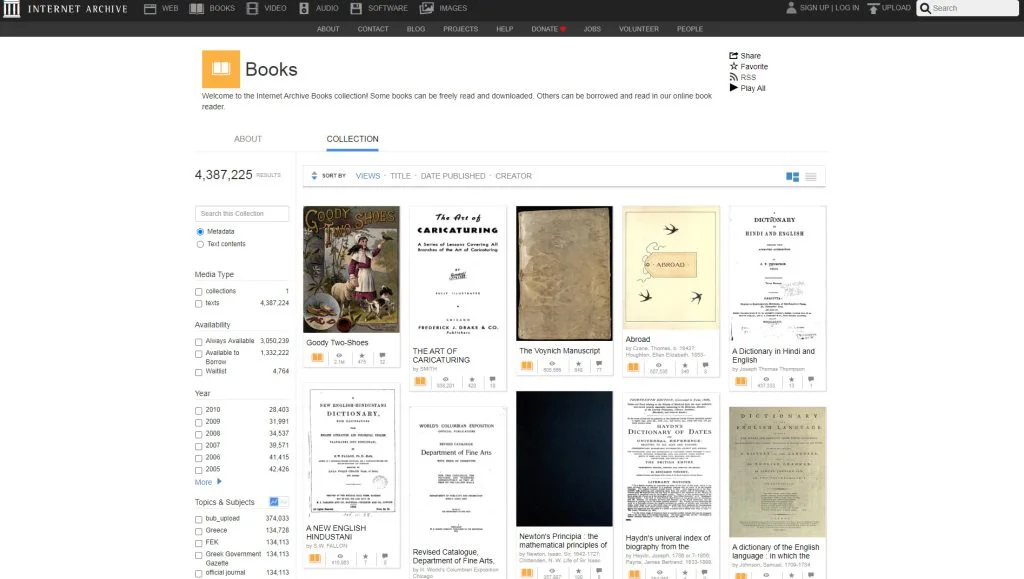This screenshot has height=579, width=1024.
Task: Open the Audio section icon
Action: [x=304, y=8]
